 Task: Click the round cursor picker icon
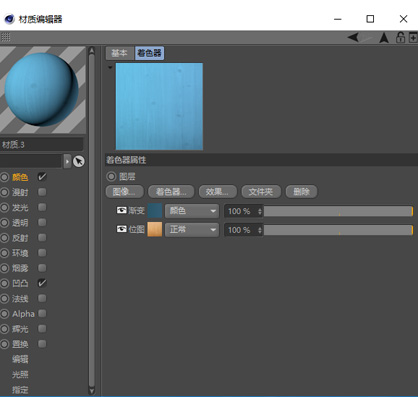coord(79,161)
